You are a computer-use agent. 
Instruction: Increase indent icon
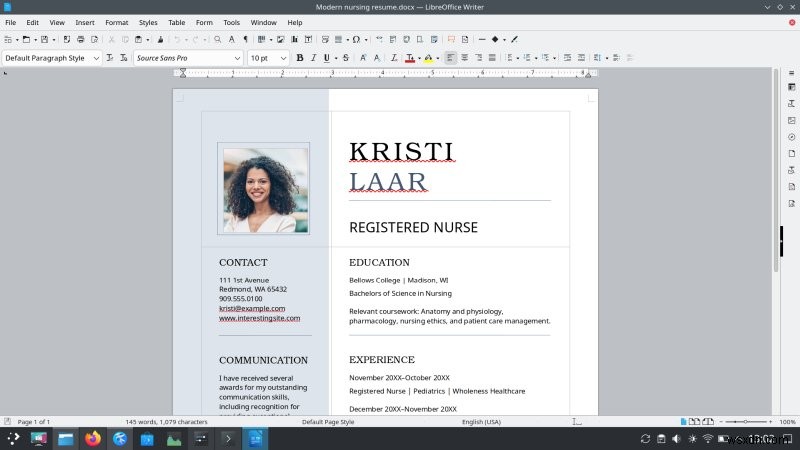coord(567,58)
